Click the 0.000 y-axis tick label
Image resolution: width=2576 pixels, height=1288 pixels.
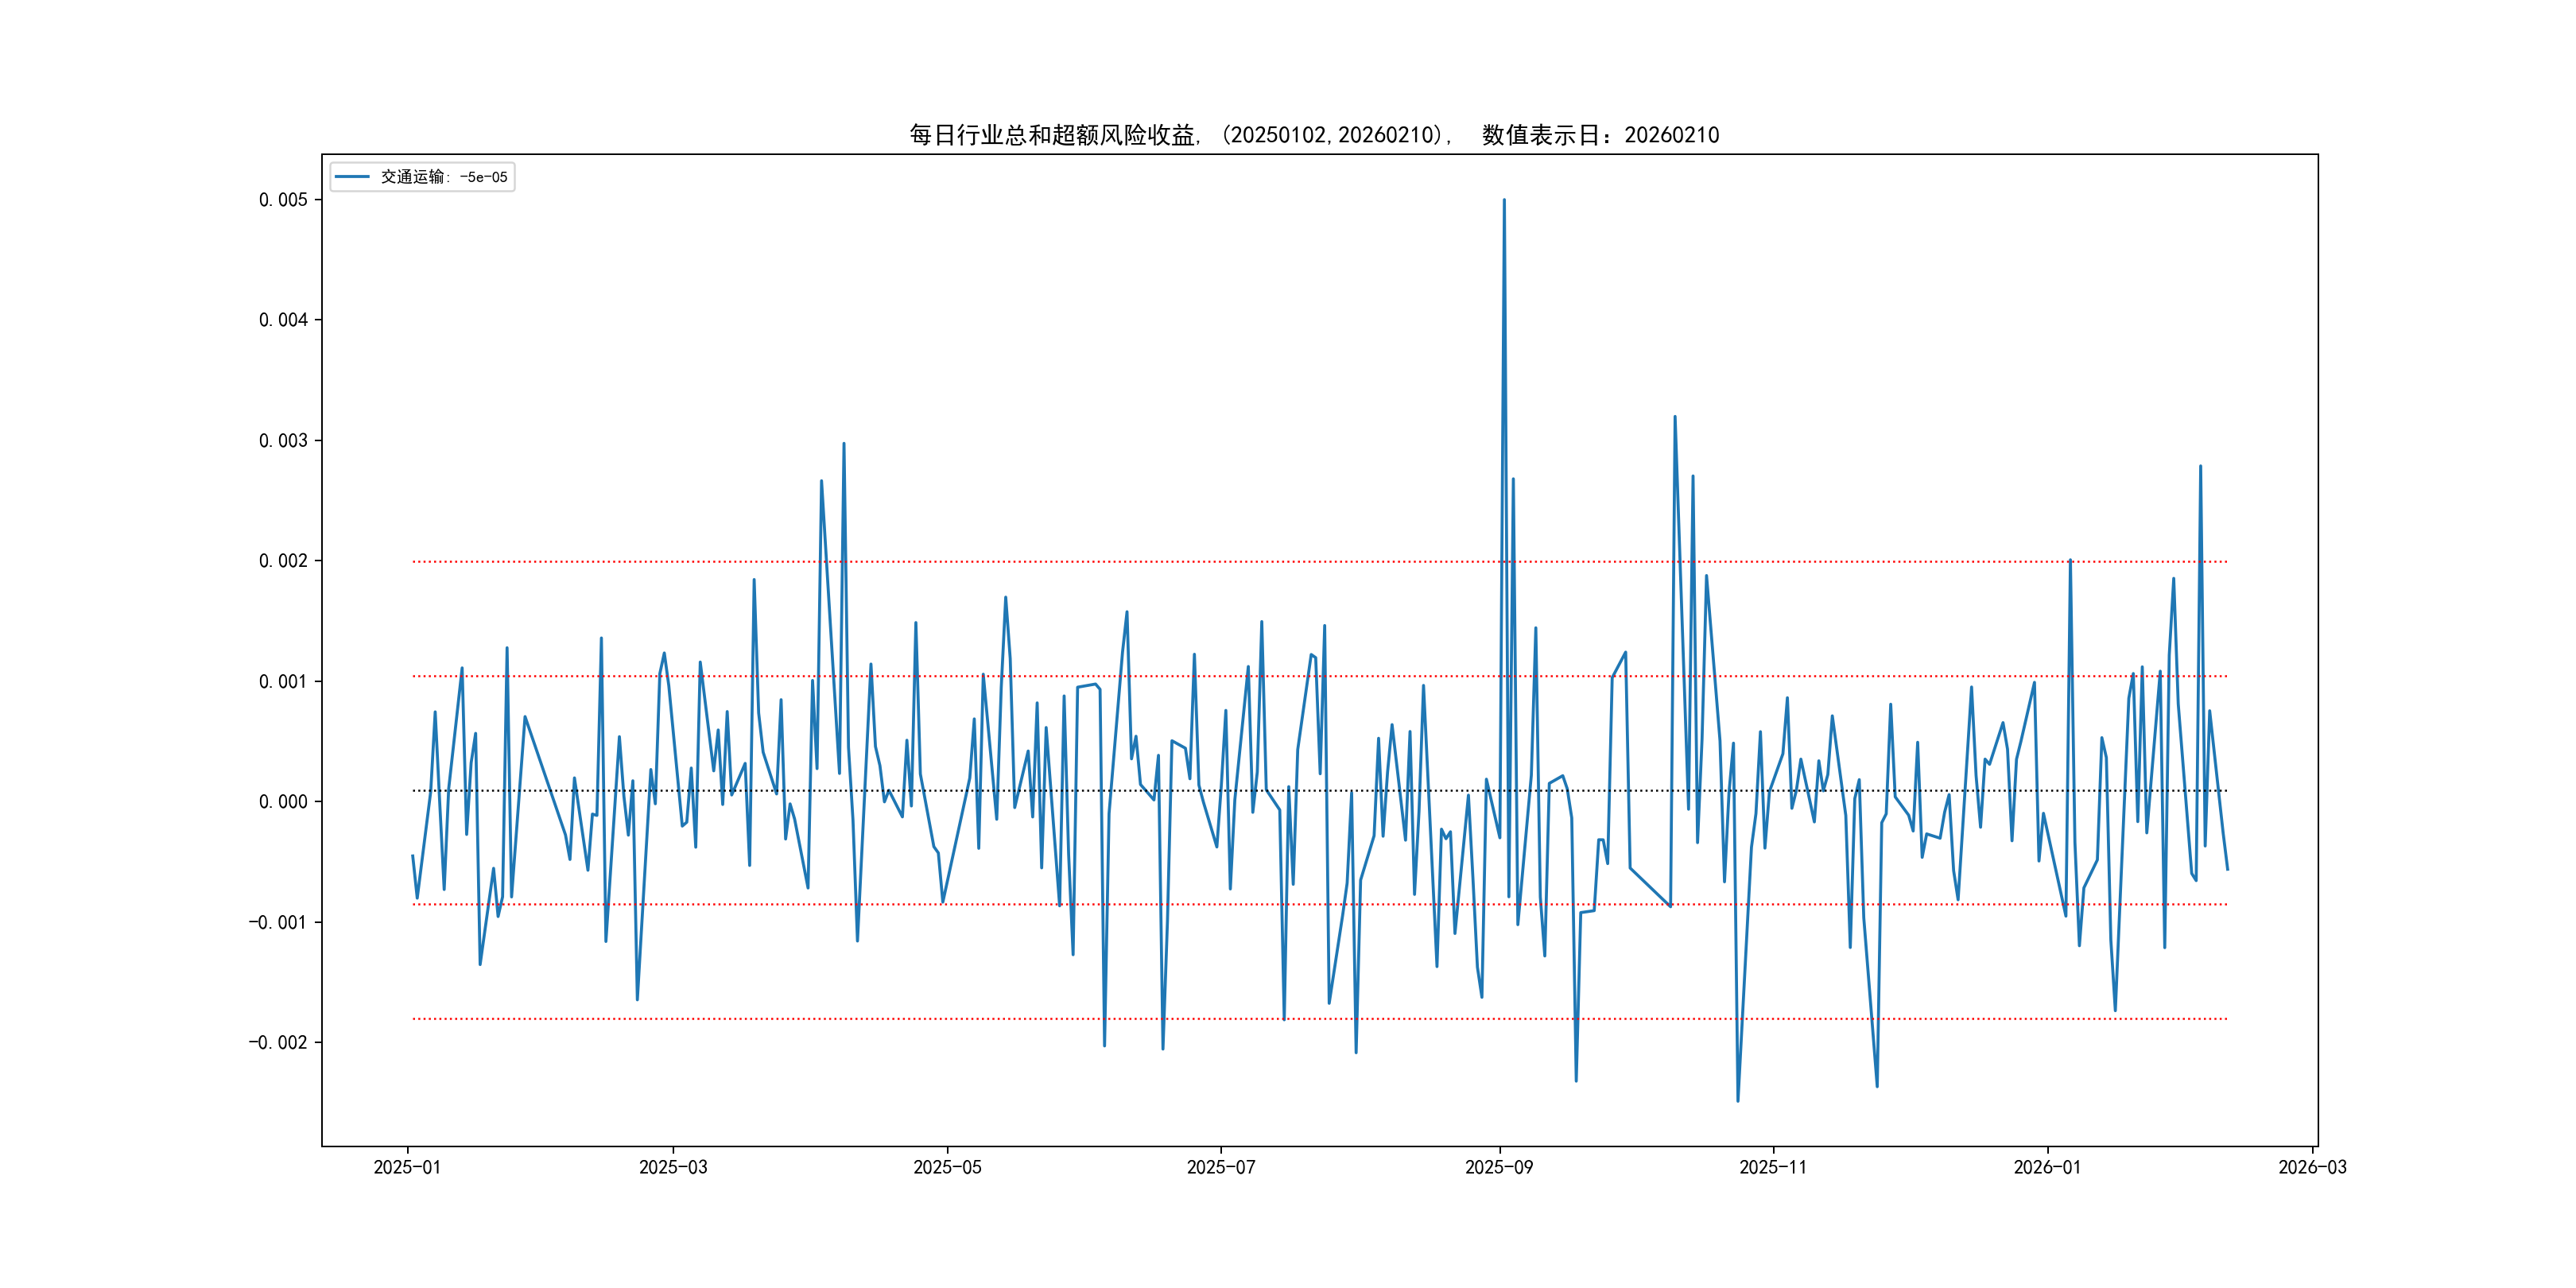click(283, 802)
